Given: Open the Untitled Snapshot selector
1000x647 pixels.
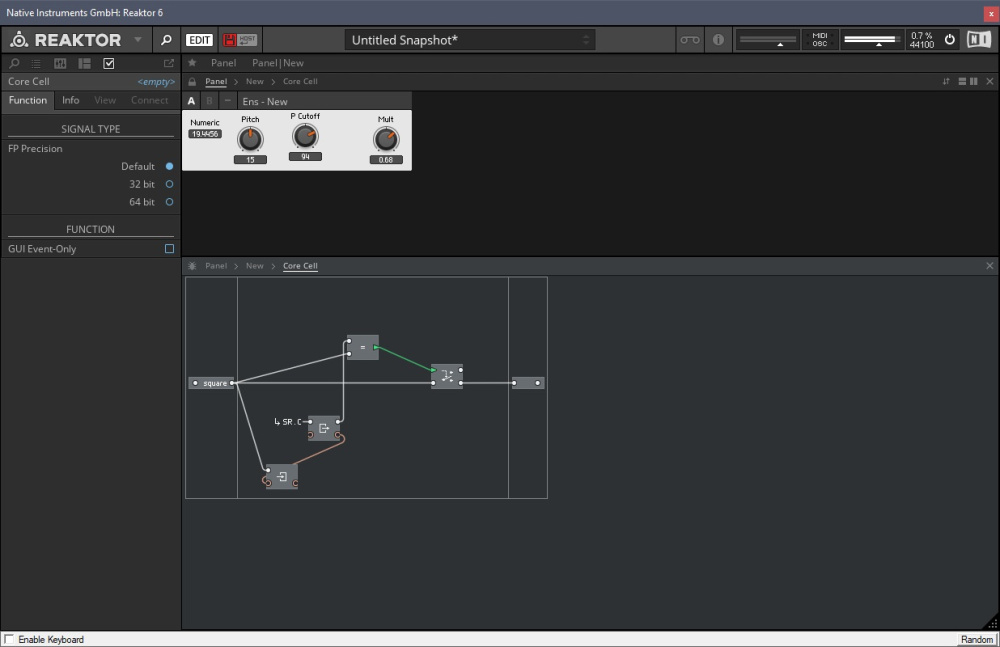Looking at the screenshot, I should pyautogui.click(x=470, y=40).
